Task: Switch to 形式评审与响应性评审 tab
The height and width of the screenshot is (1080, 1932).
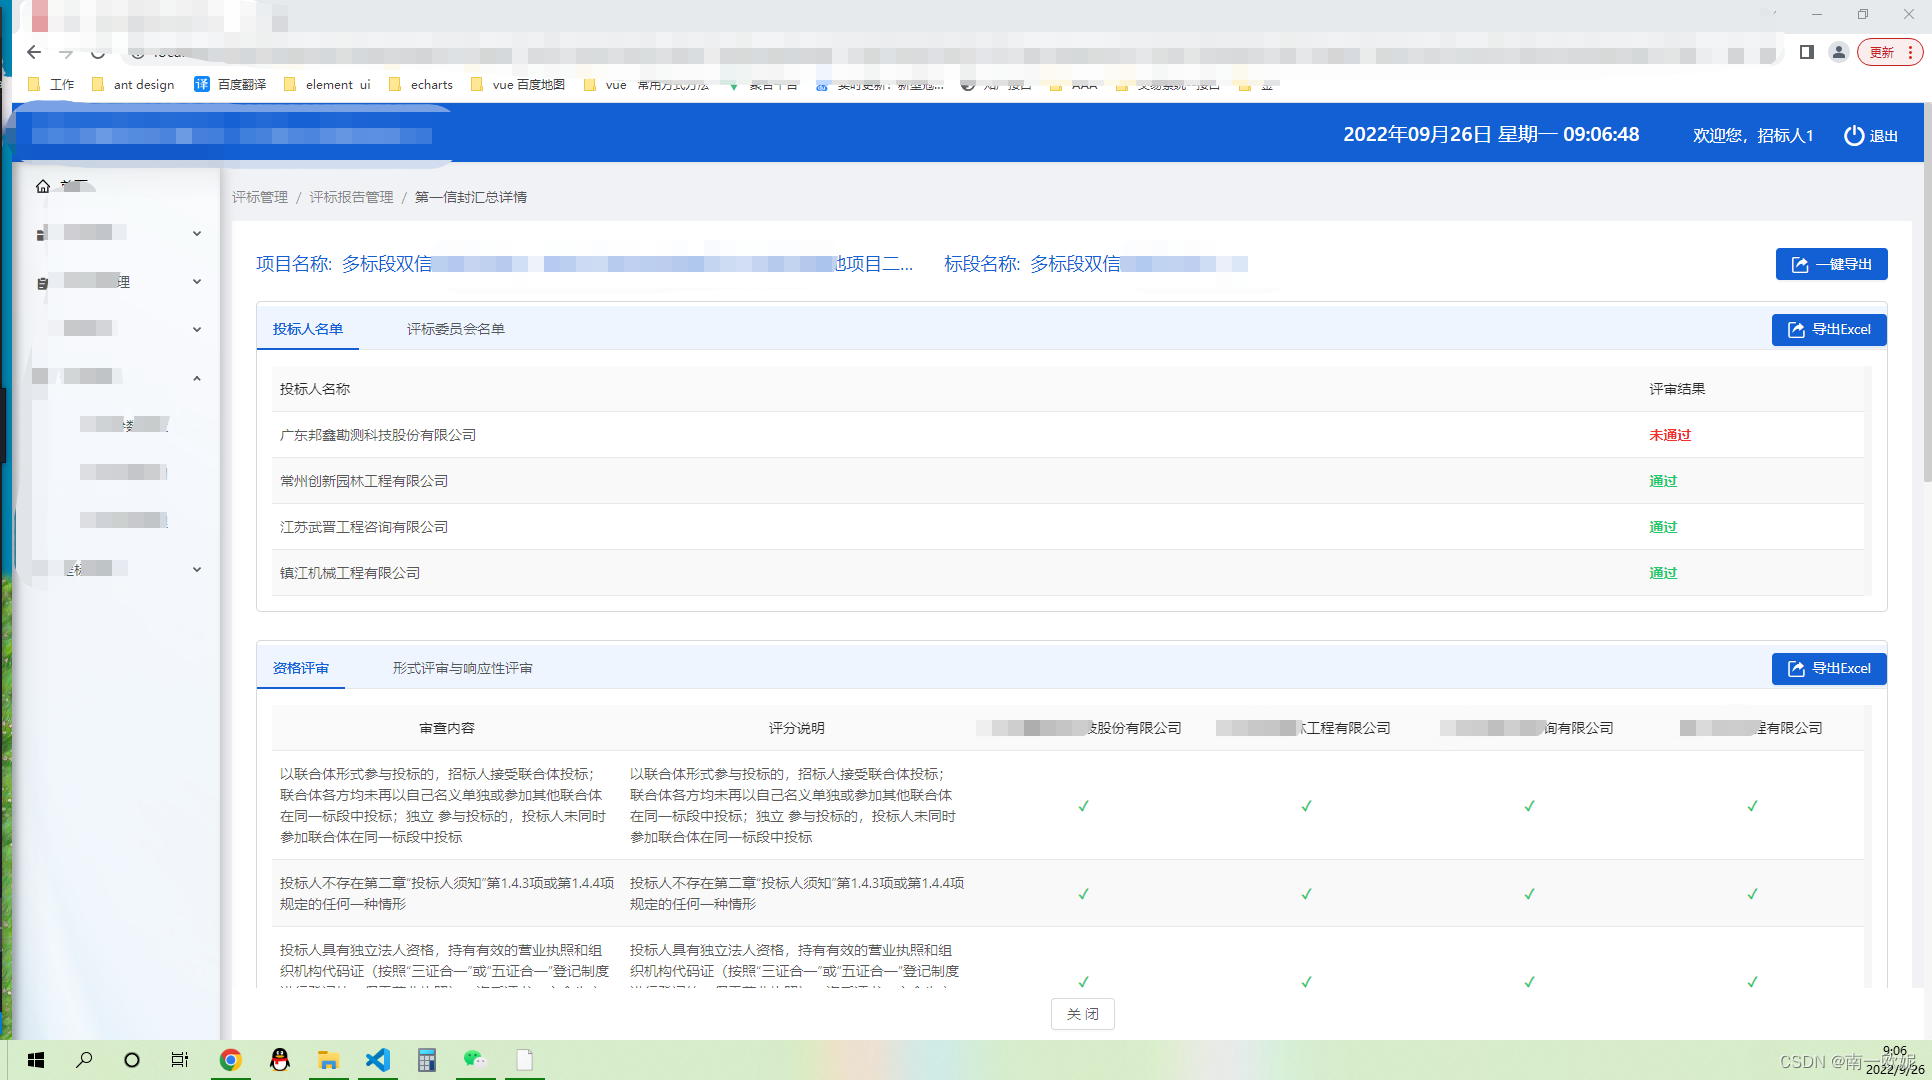Action: (462, 668)
